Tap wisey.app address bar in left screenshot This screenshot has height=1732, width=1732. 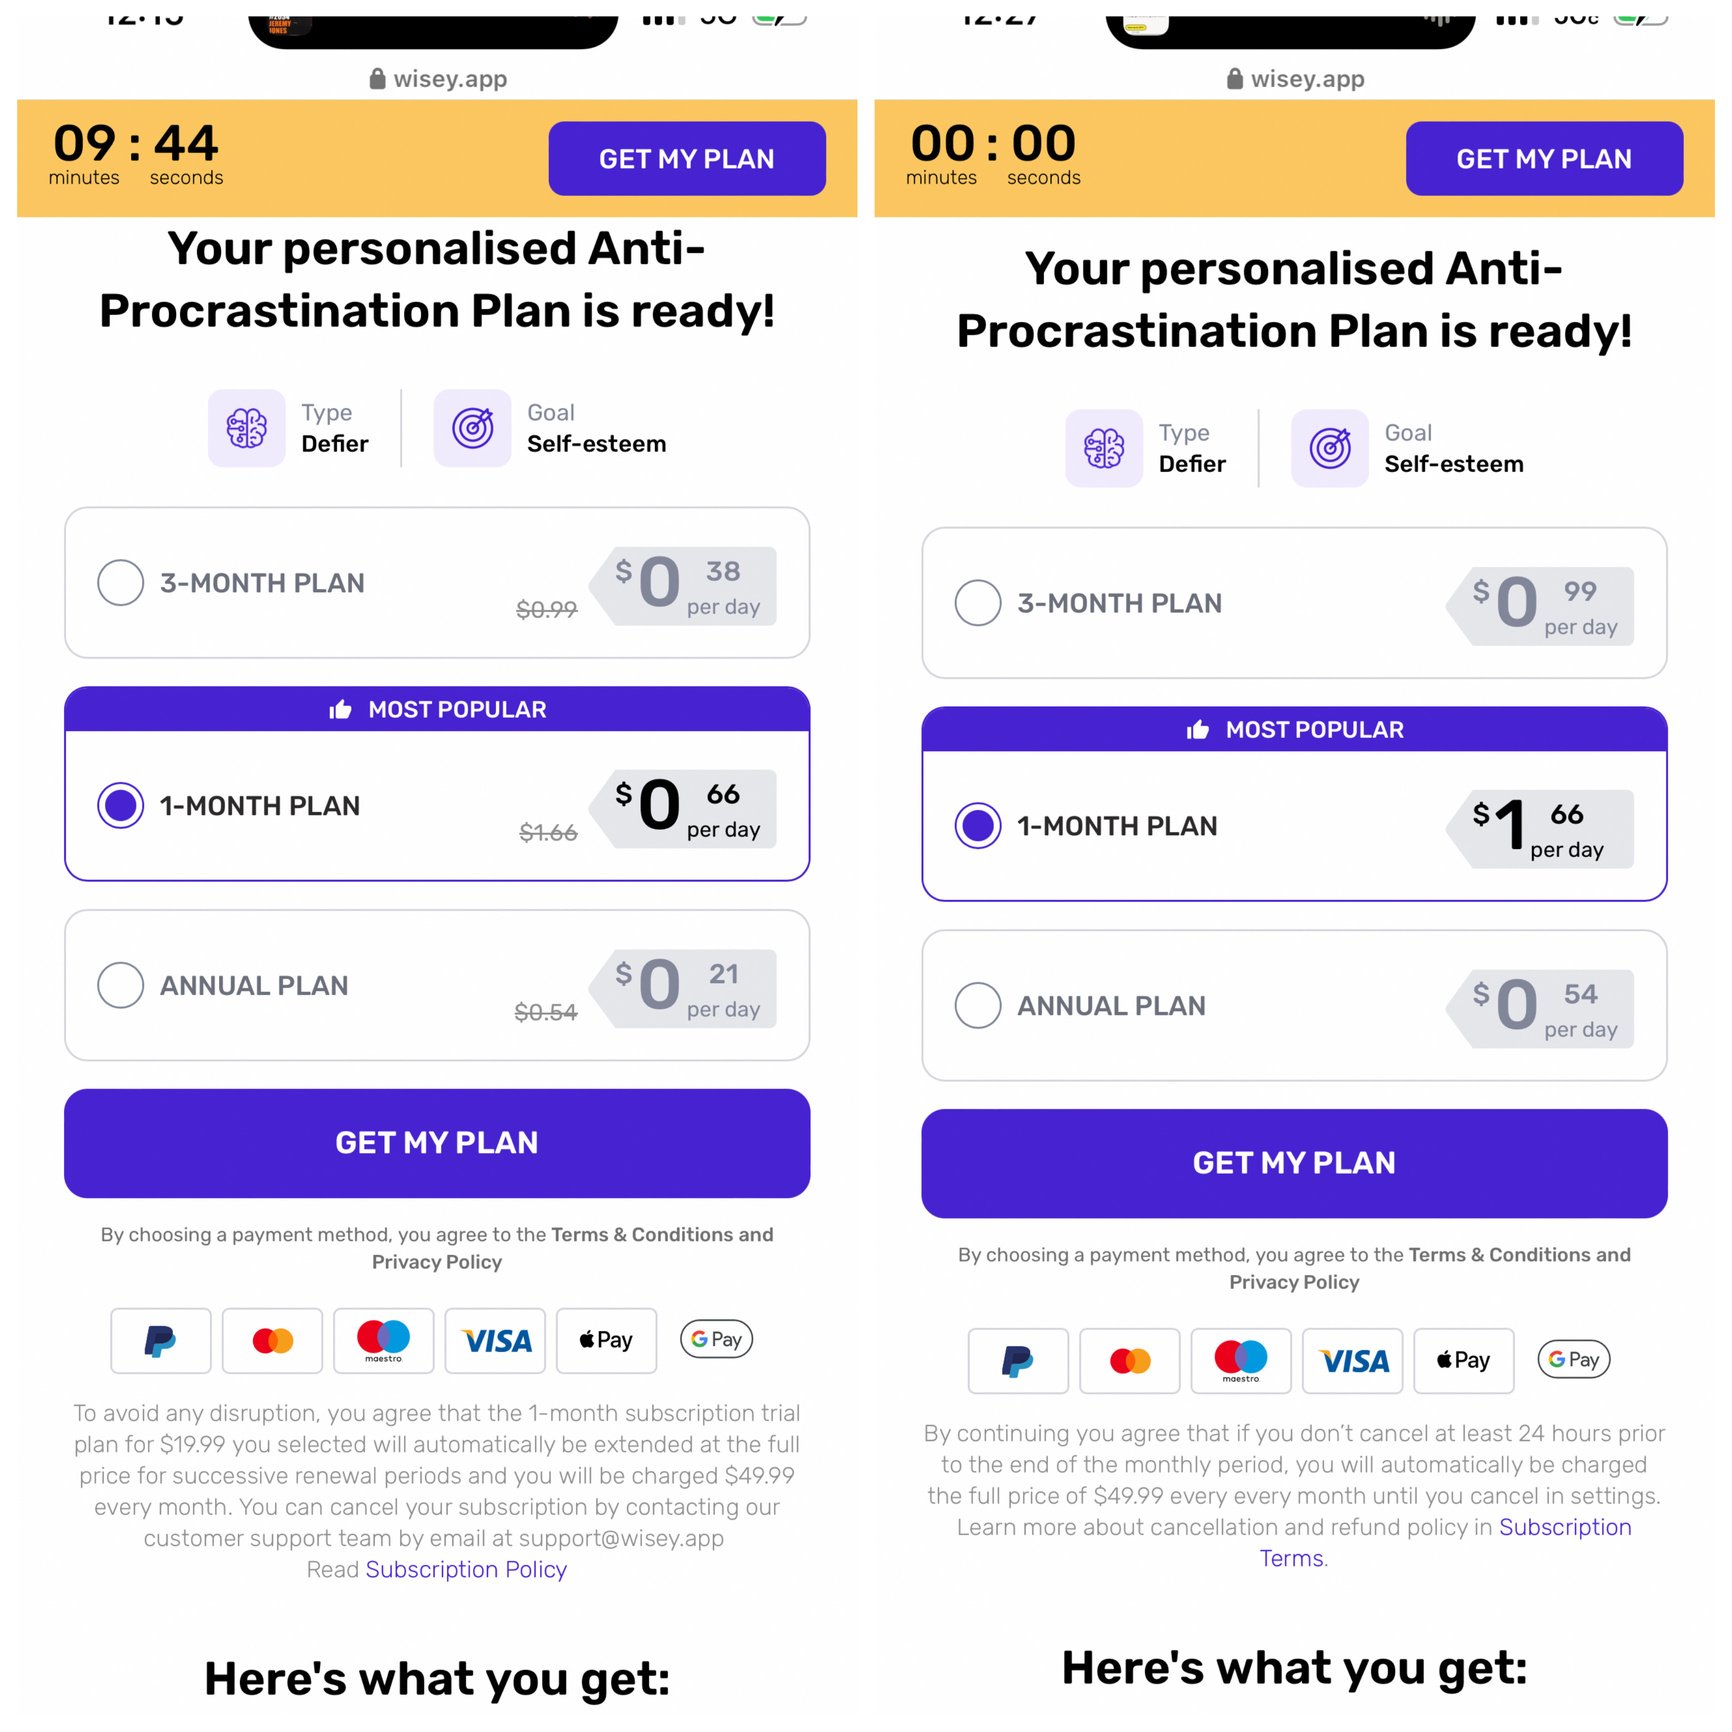click(438, 79)
